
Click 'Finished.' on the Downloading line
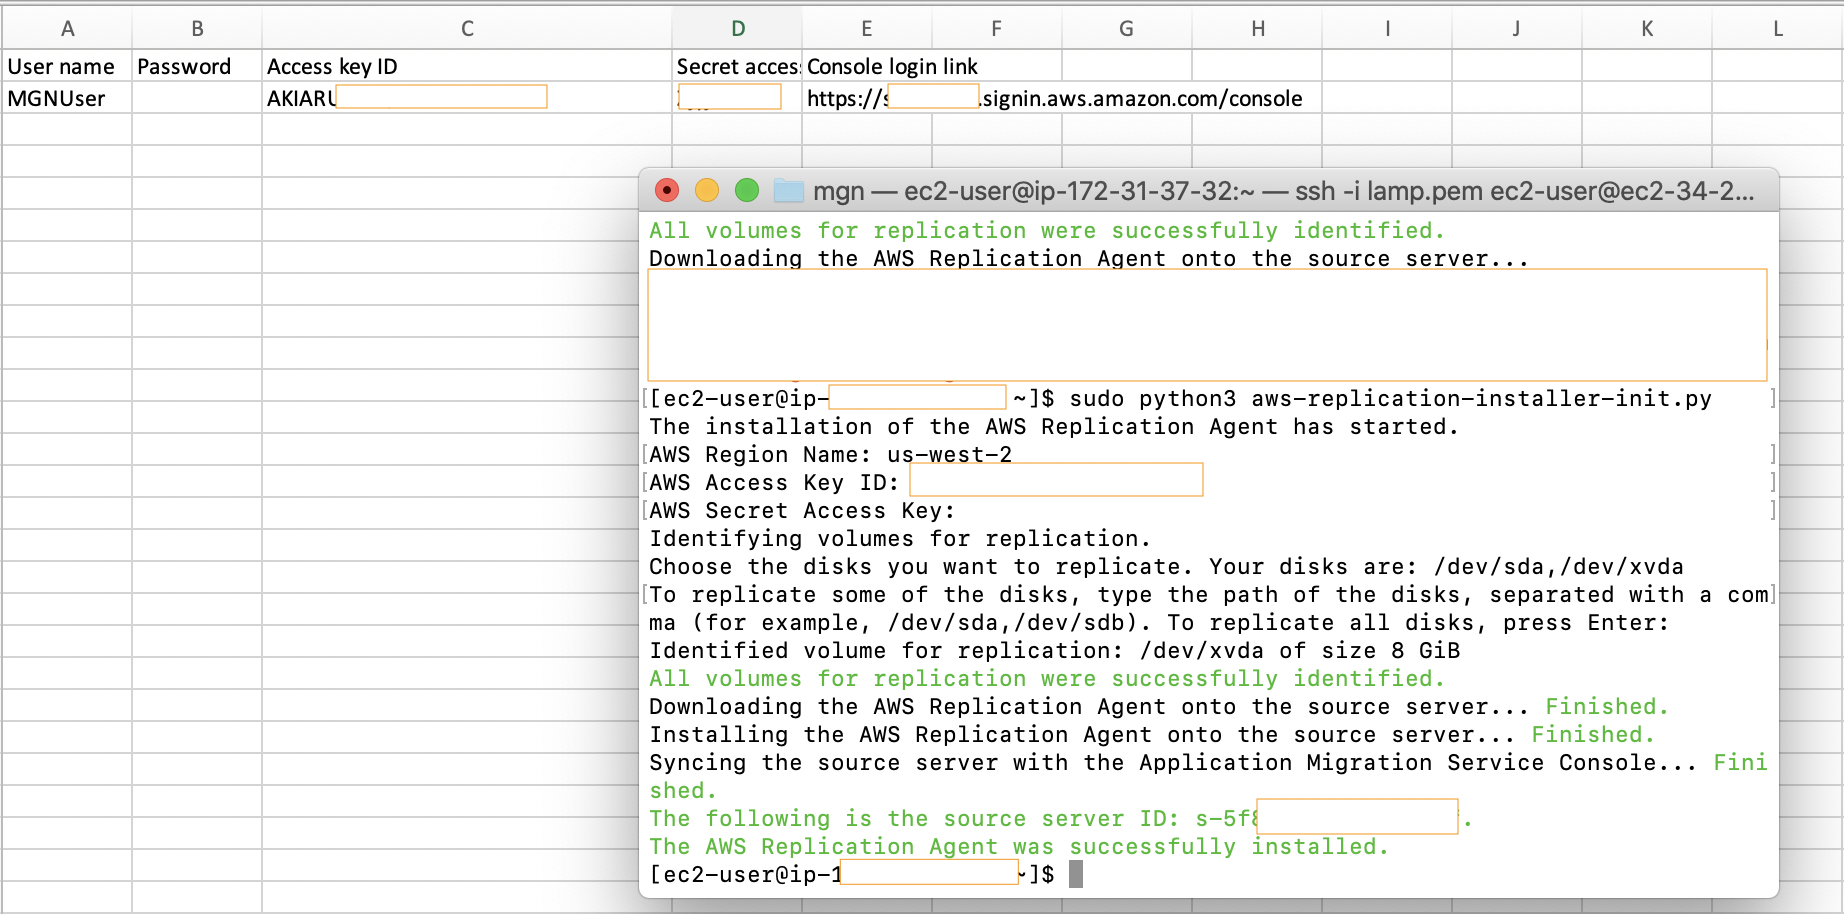1607,707
